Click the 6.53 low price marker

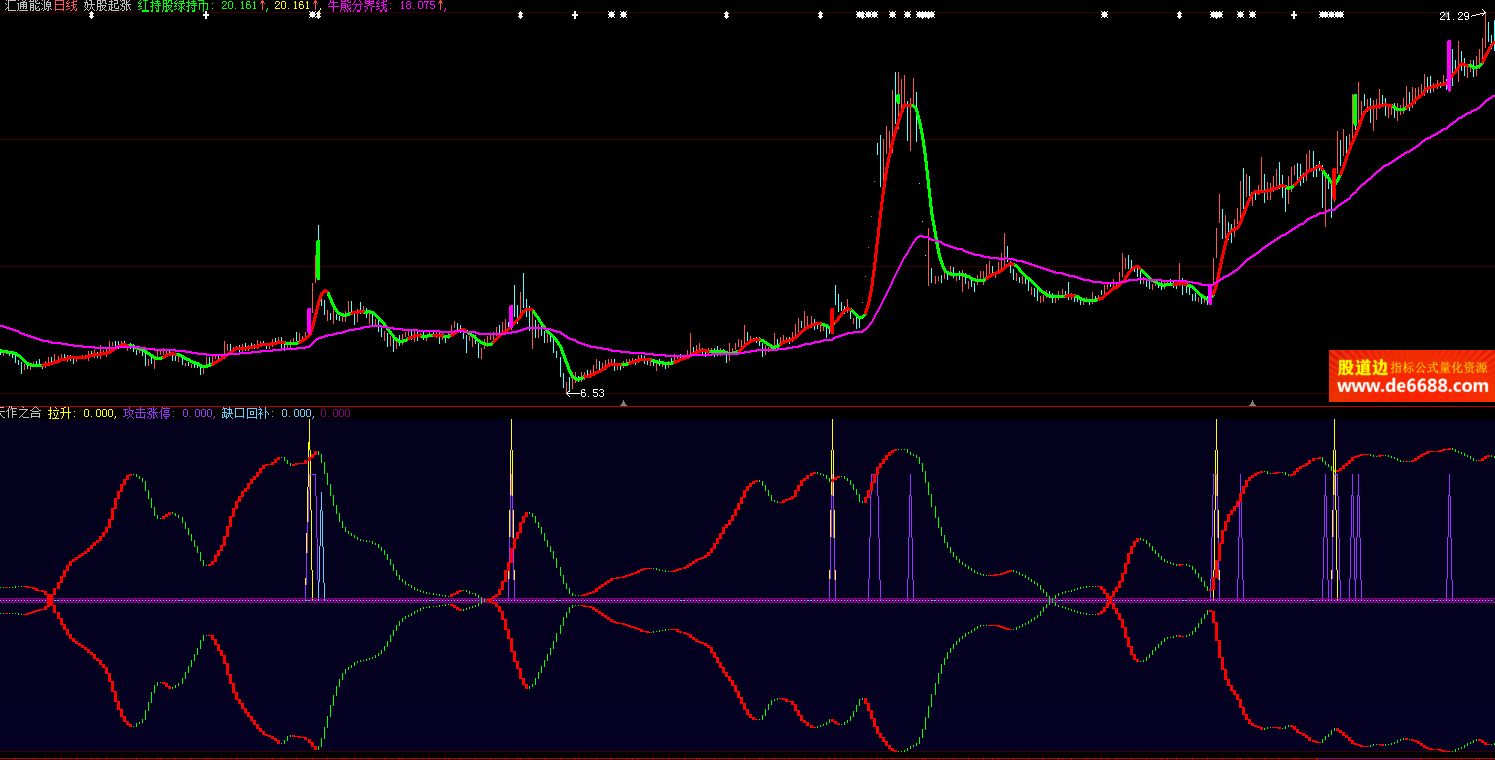(x=586, y=393)
